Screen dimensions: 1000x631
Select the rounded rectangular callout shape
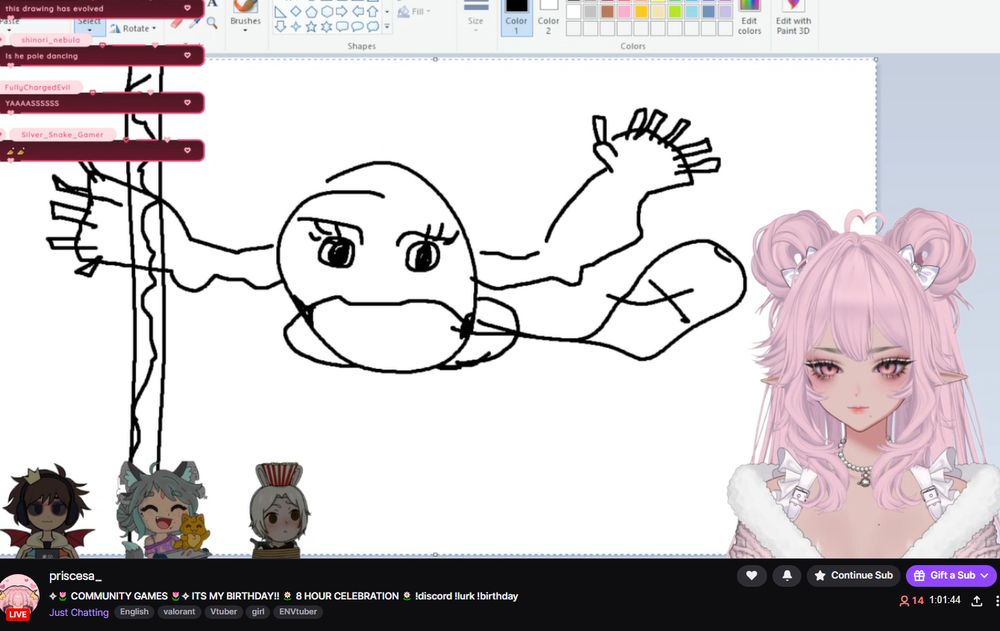tap(342, 26)
